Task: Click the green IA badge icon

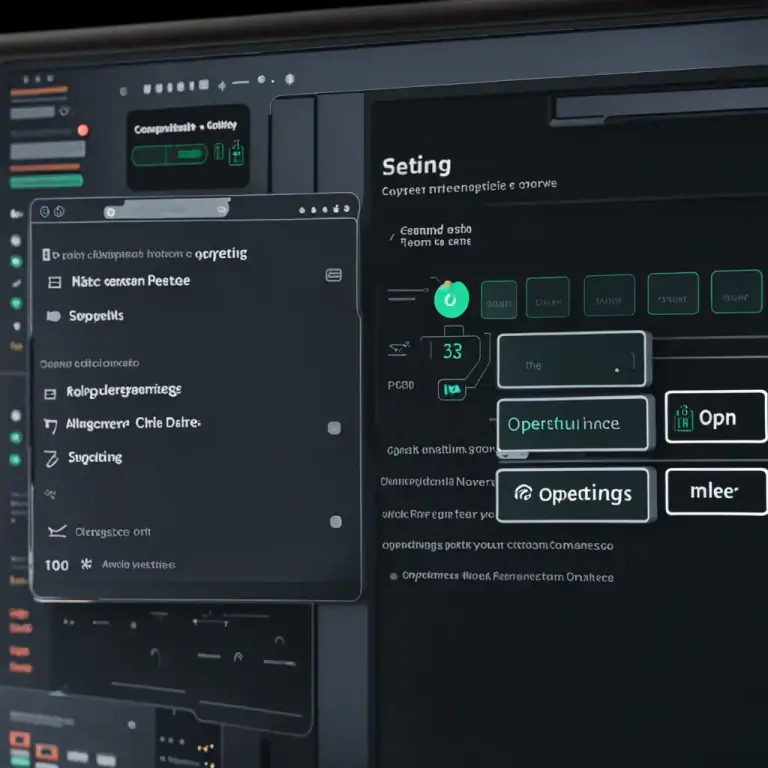Action: 452,390
